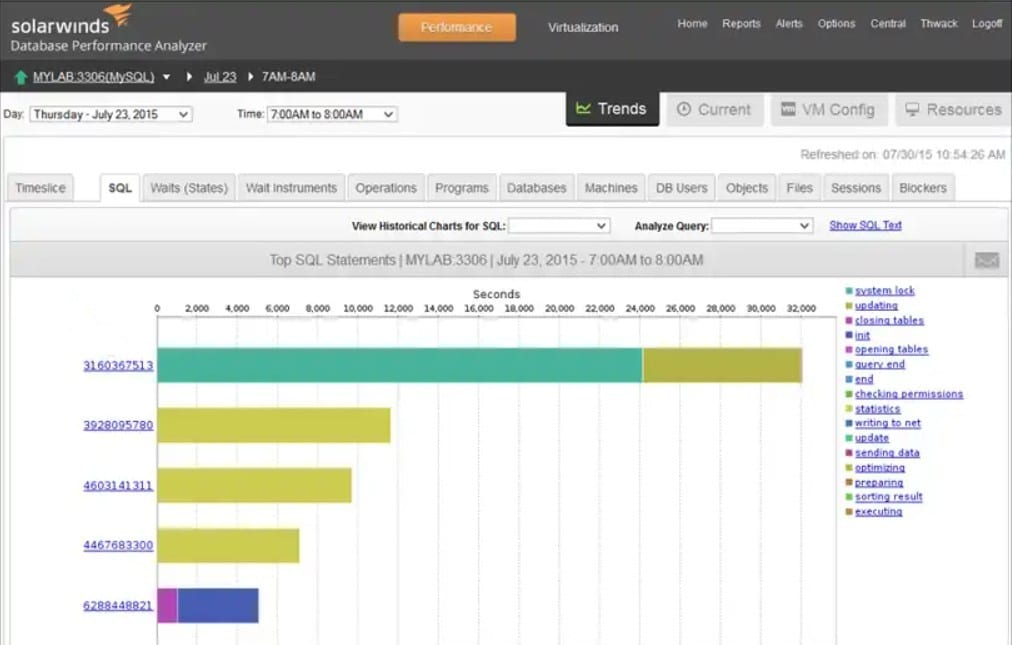Image resolution: width=1012 pixels, height=645 pixels.
Task: Click the VM Config tab icon
Action: point(788,109)
